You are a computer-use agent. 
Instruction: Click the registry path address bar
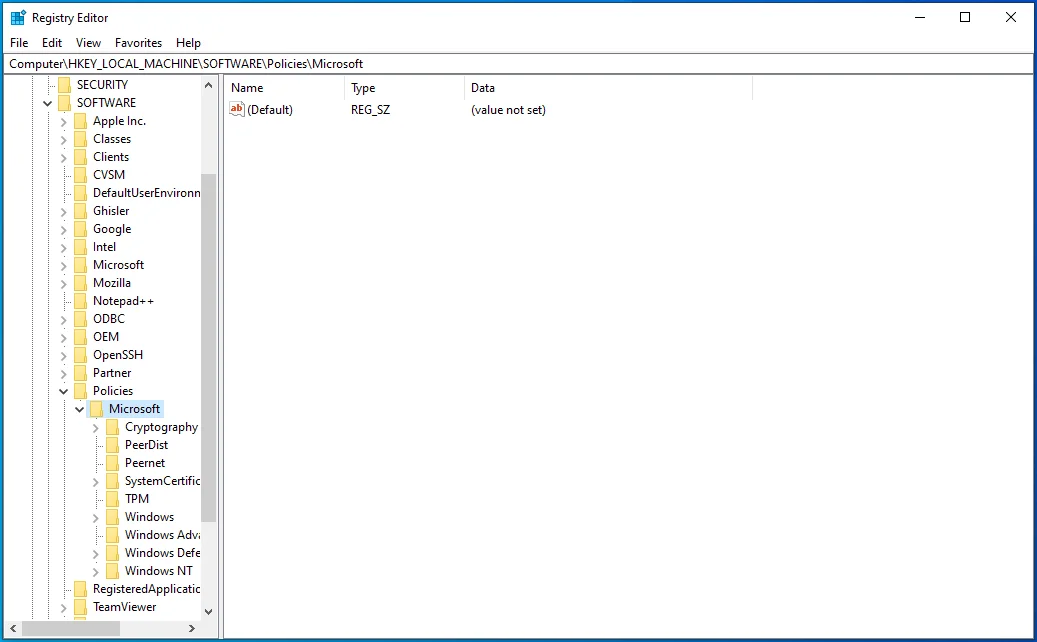(518, 64)
